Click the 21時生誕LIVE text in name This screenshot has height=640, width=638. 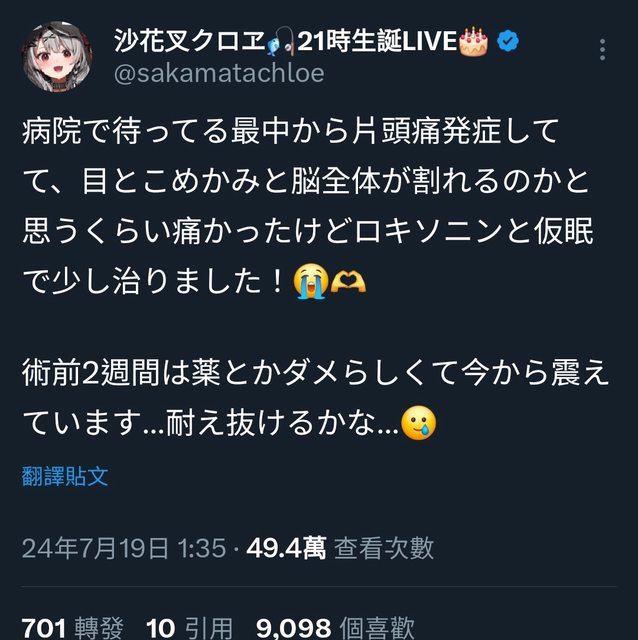click(x=377, y=41)
